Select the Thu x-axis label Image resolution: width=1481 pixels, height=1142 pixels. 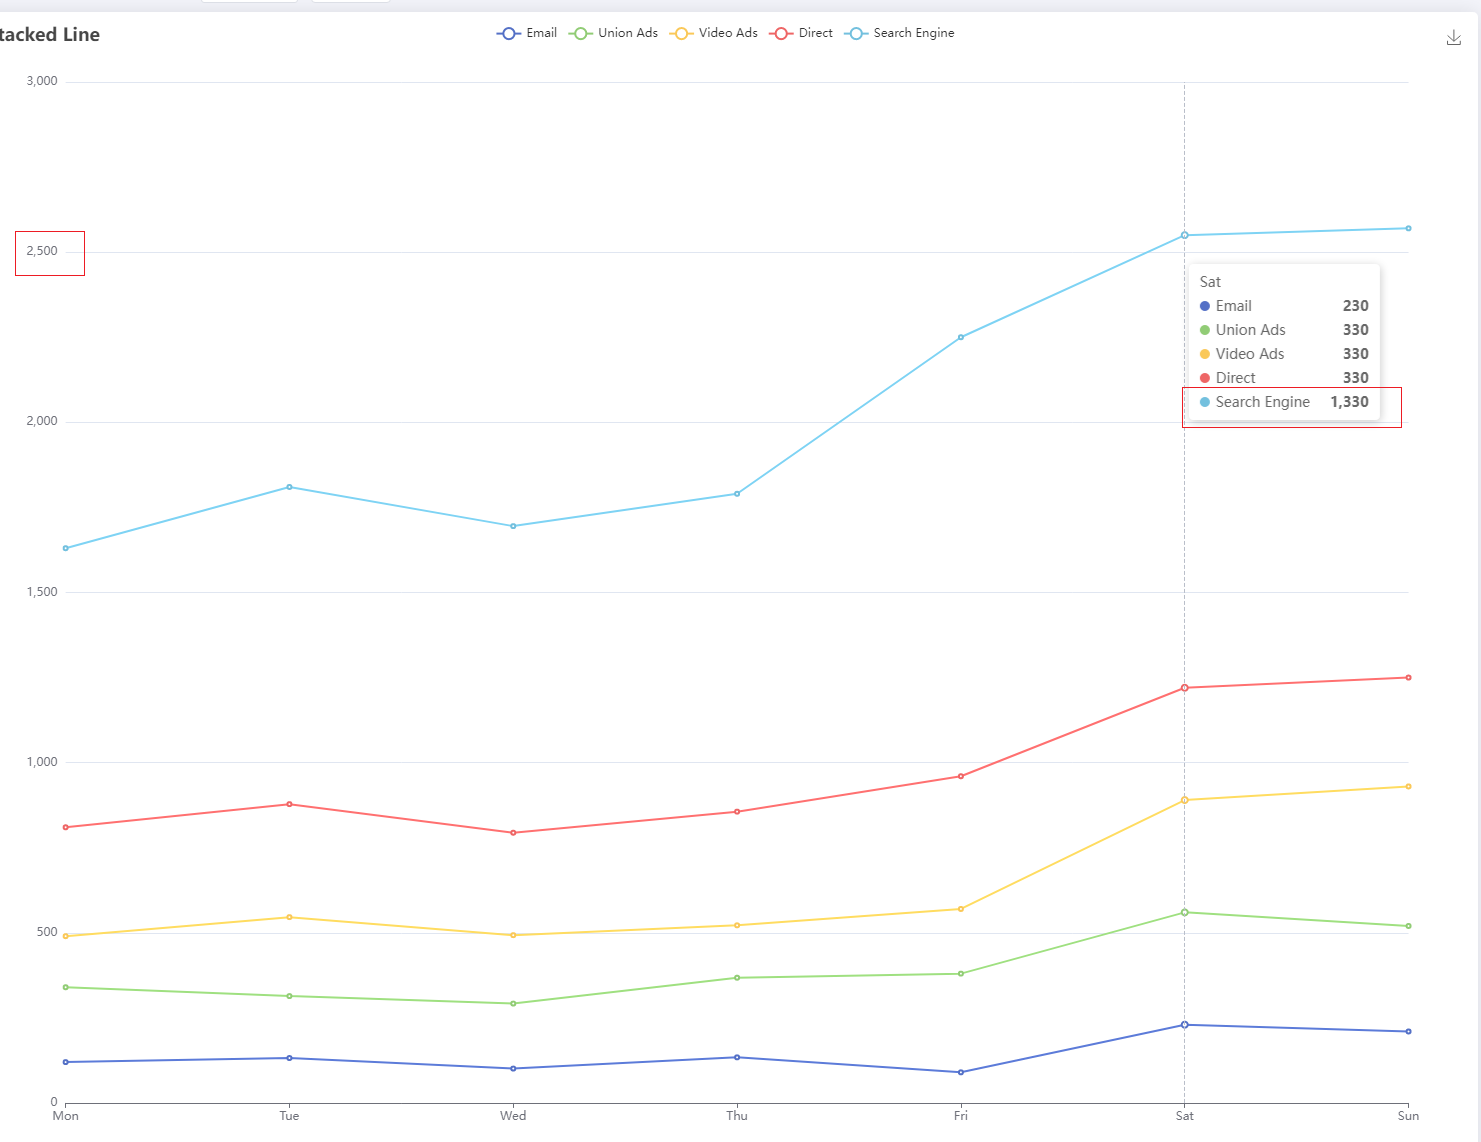pos(737,1116)
